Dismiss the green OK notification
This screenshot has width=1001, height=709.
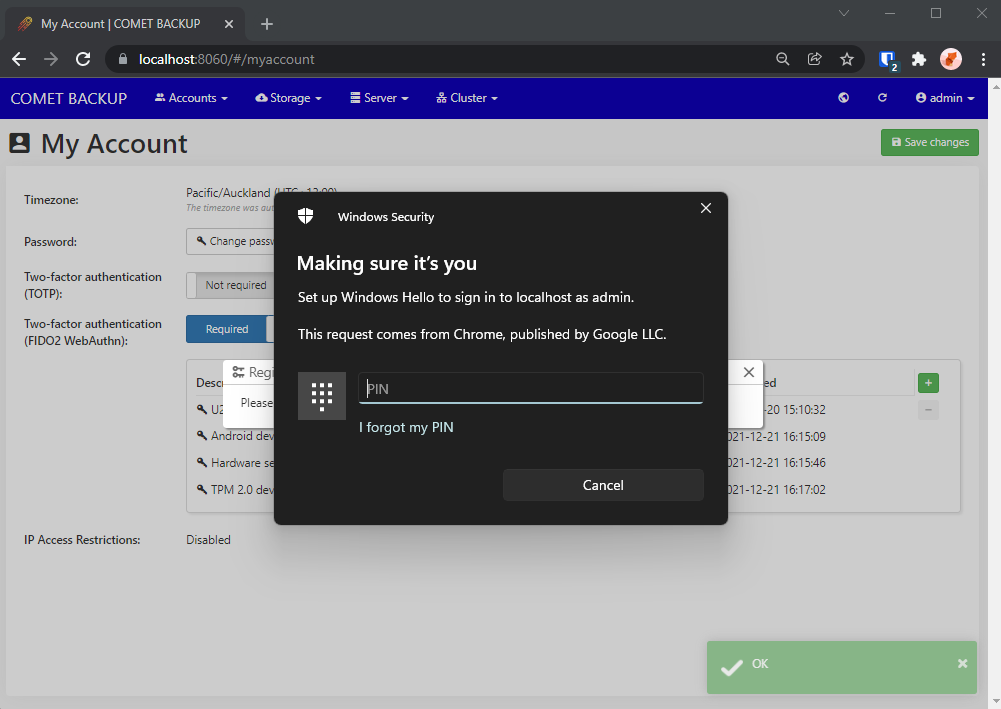(x=962, y=663)
